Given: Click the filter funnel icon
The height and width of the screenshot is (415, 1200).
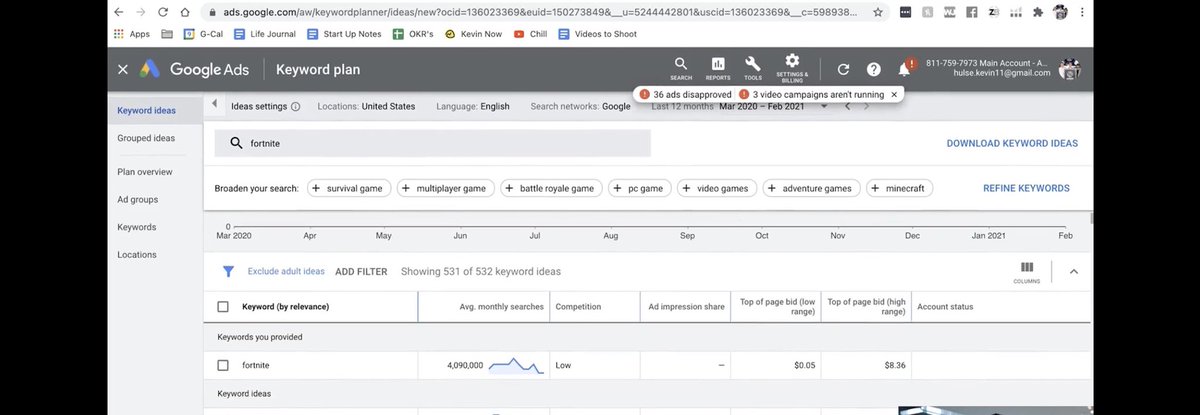Looking at the screenshot, I should (228, 271).
